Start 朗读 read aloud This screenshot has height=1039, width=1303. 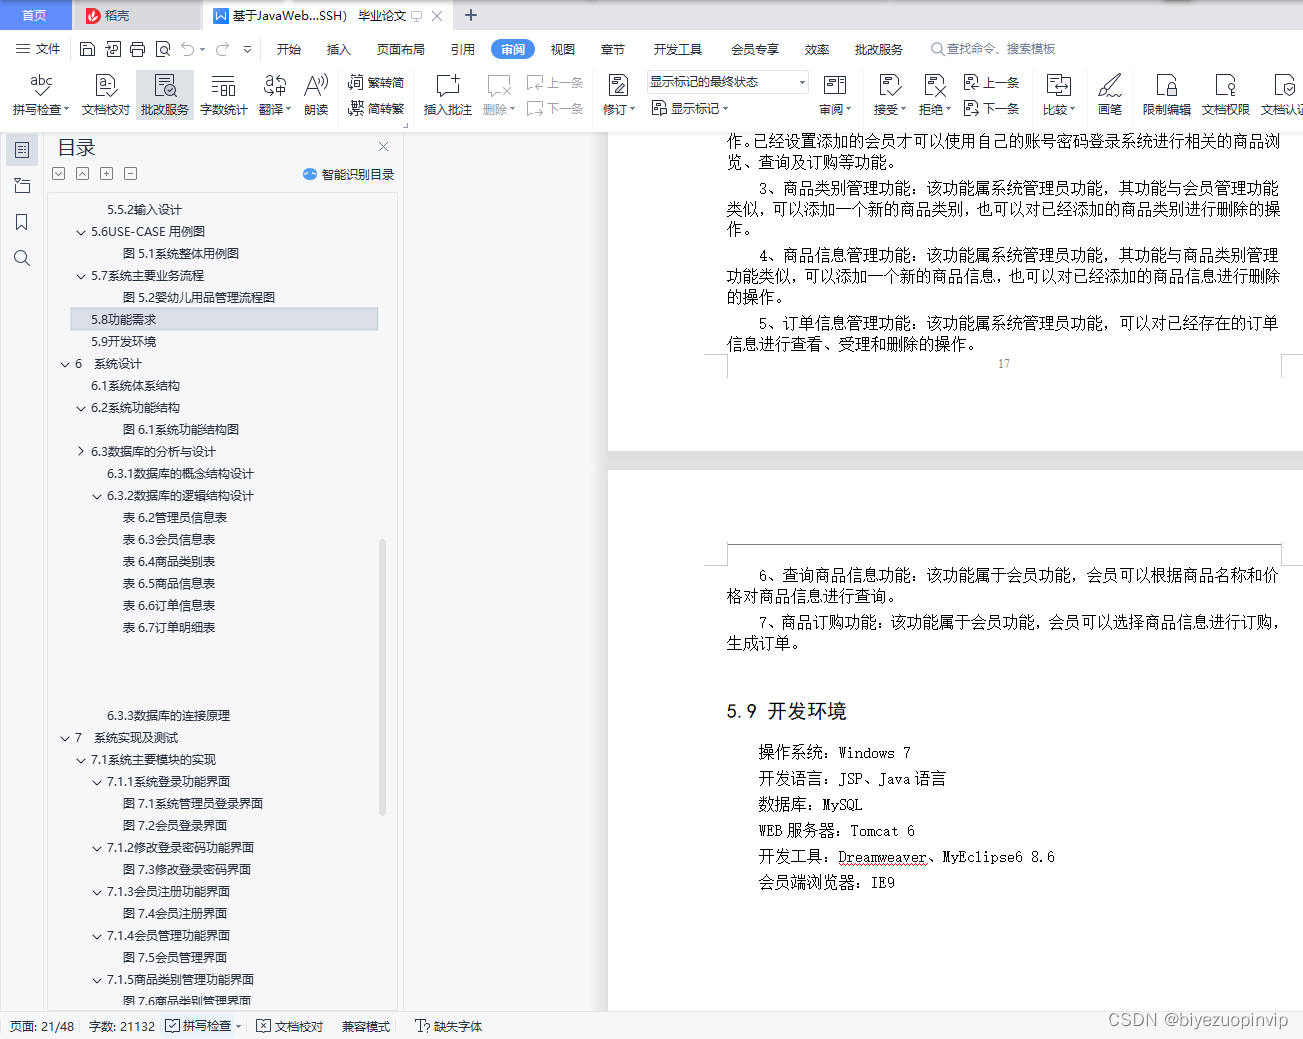tap(316, 95)
